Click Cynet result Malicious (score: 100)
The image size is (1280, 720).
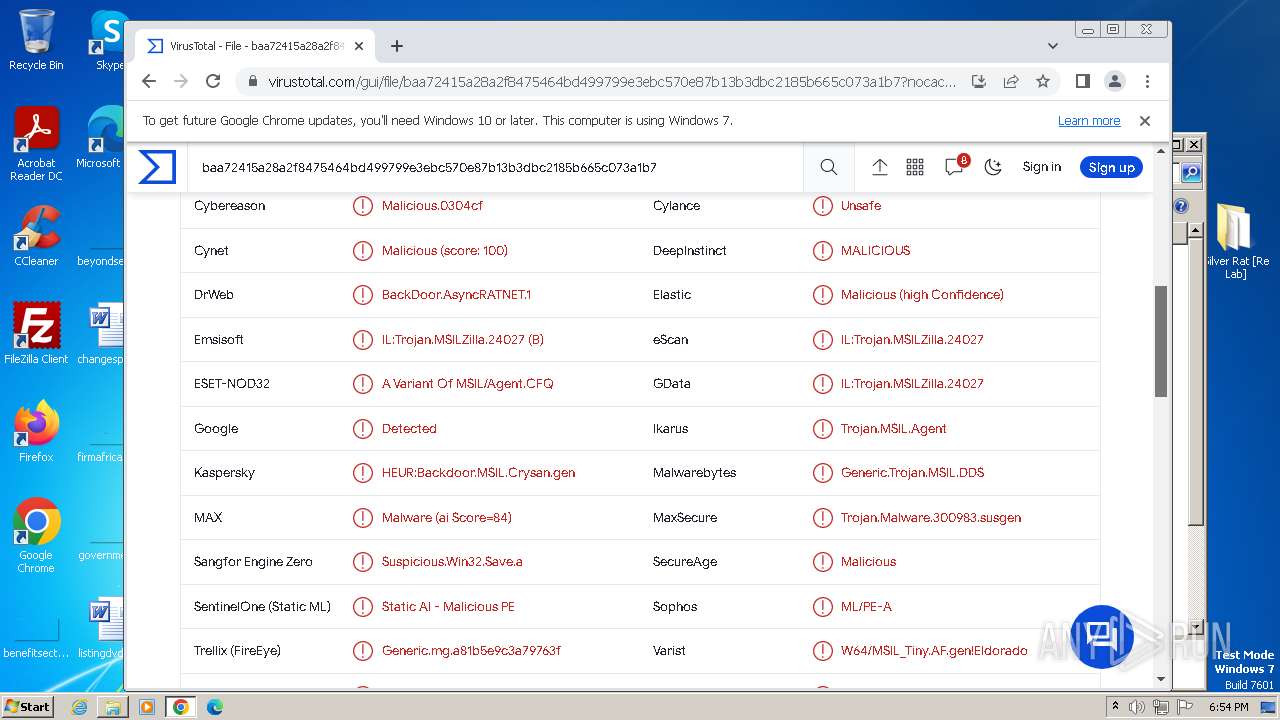(445, 251)
